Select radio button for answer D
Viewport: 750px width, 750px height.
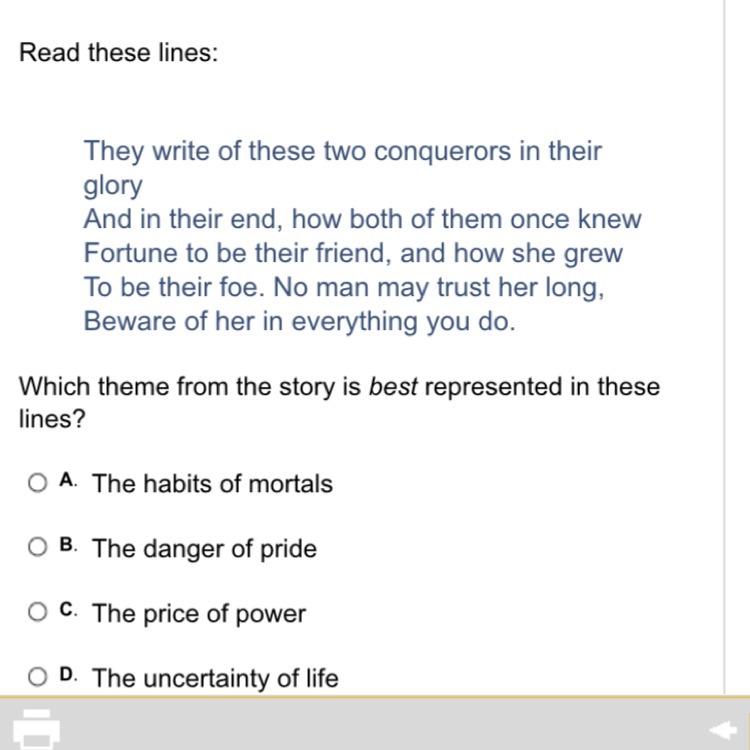point(37,677)
